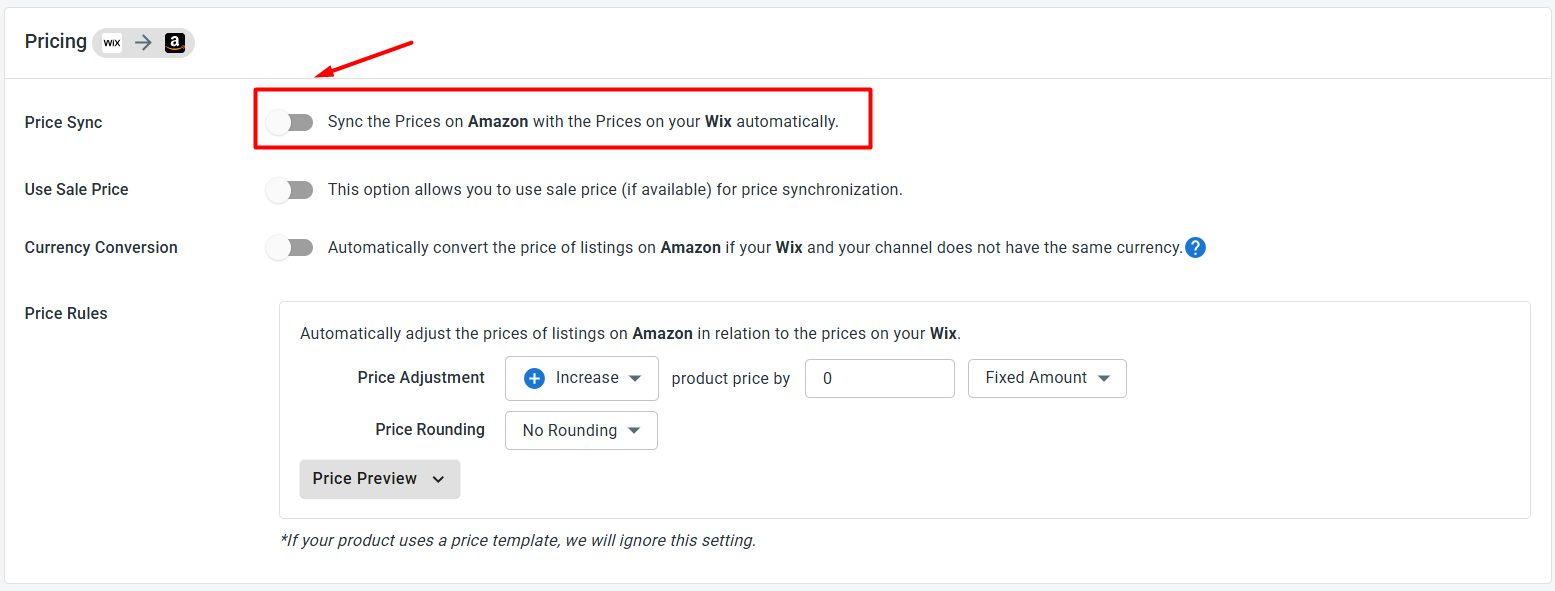
Task: Open the No Rounding dropdown
Action: [x=581, y=430]
